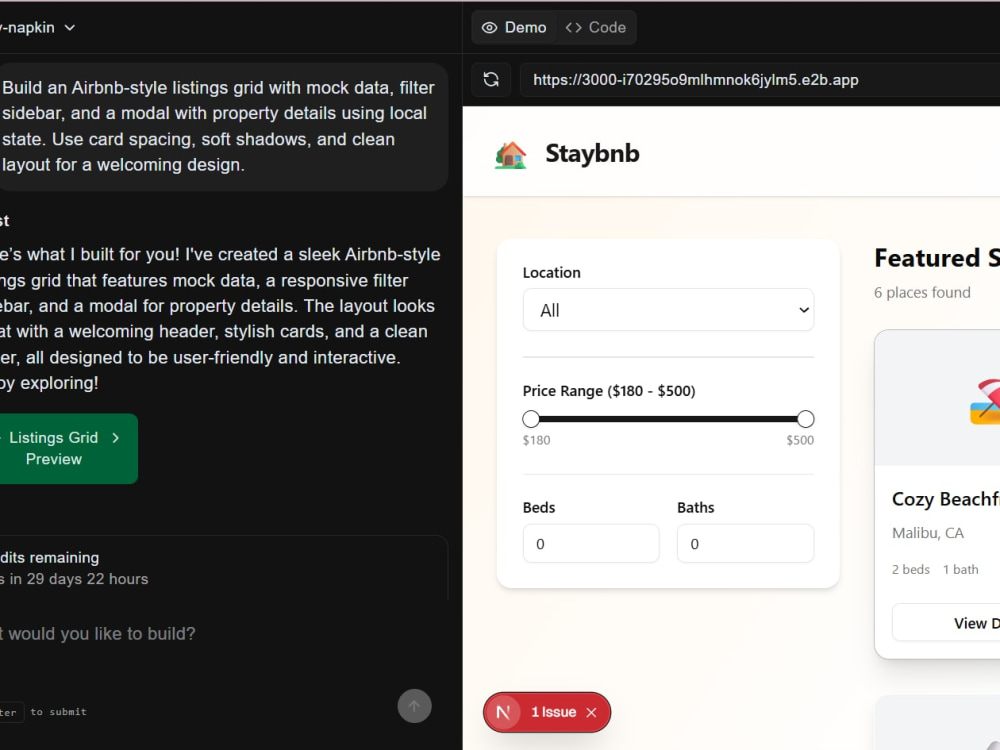Click the beach umbrella listing image

(x=984, y=402)
